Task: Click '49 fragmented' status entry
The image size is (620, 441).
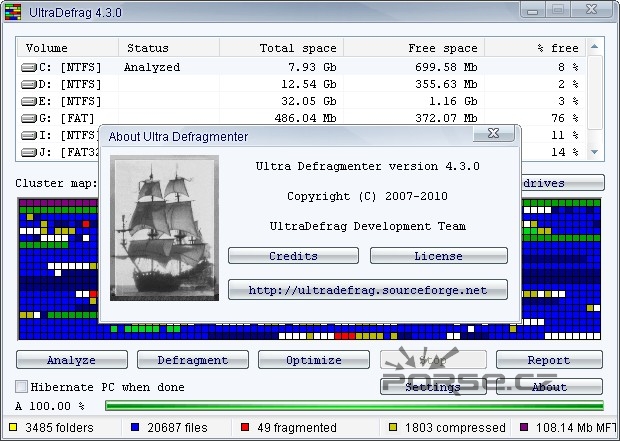Action: click(297, 428)
